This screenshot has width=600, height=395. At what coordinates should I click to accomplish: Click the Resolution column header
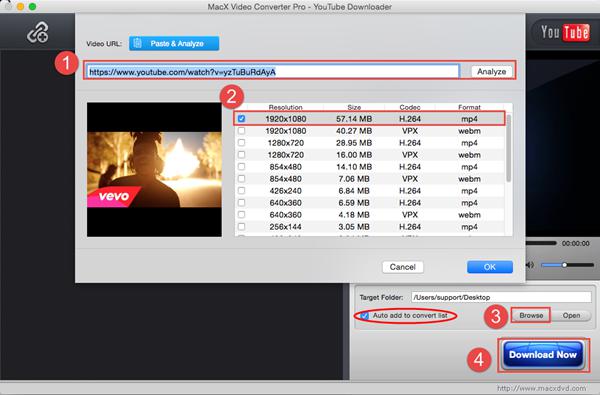pos(285,107)
